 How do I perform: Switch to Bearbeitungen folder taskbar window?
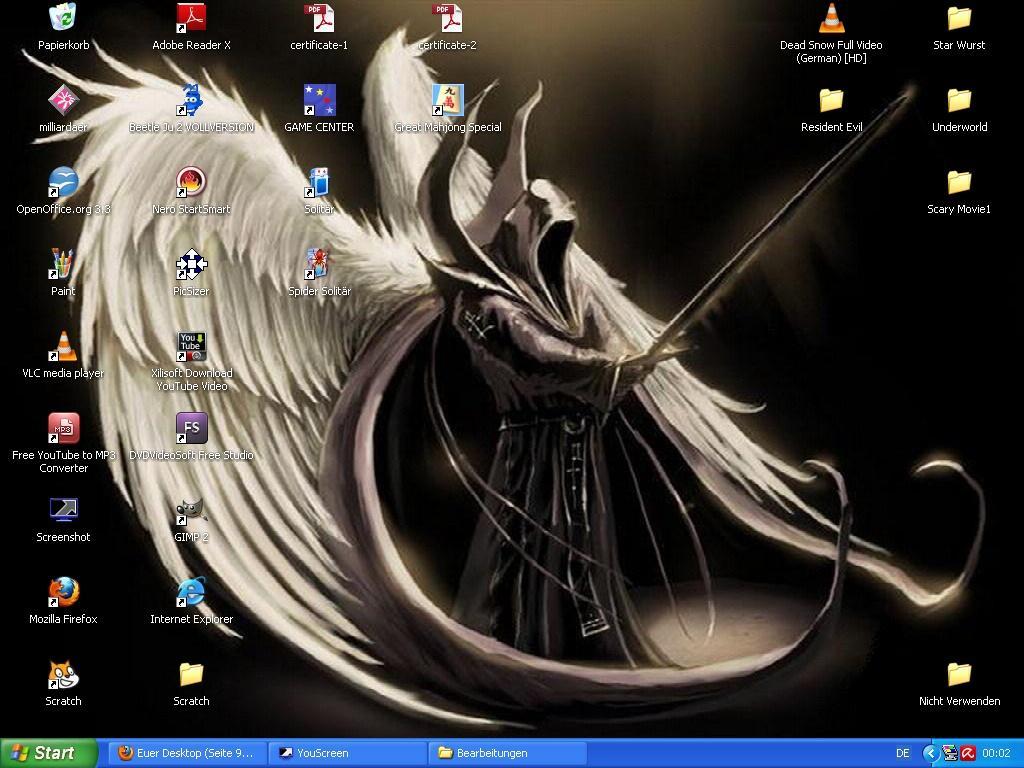click(508, 753)
